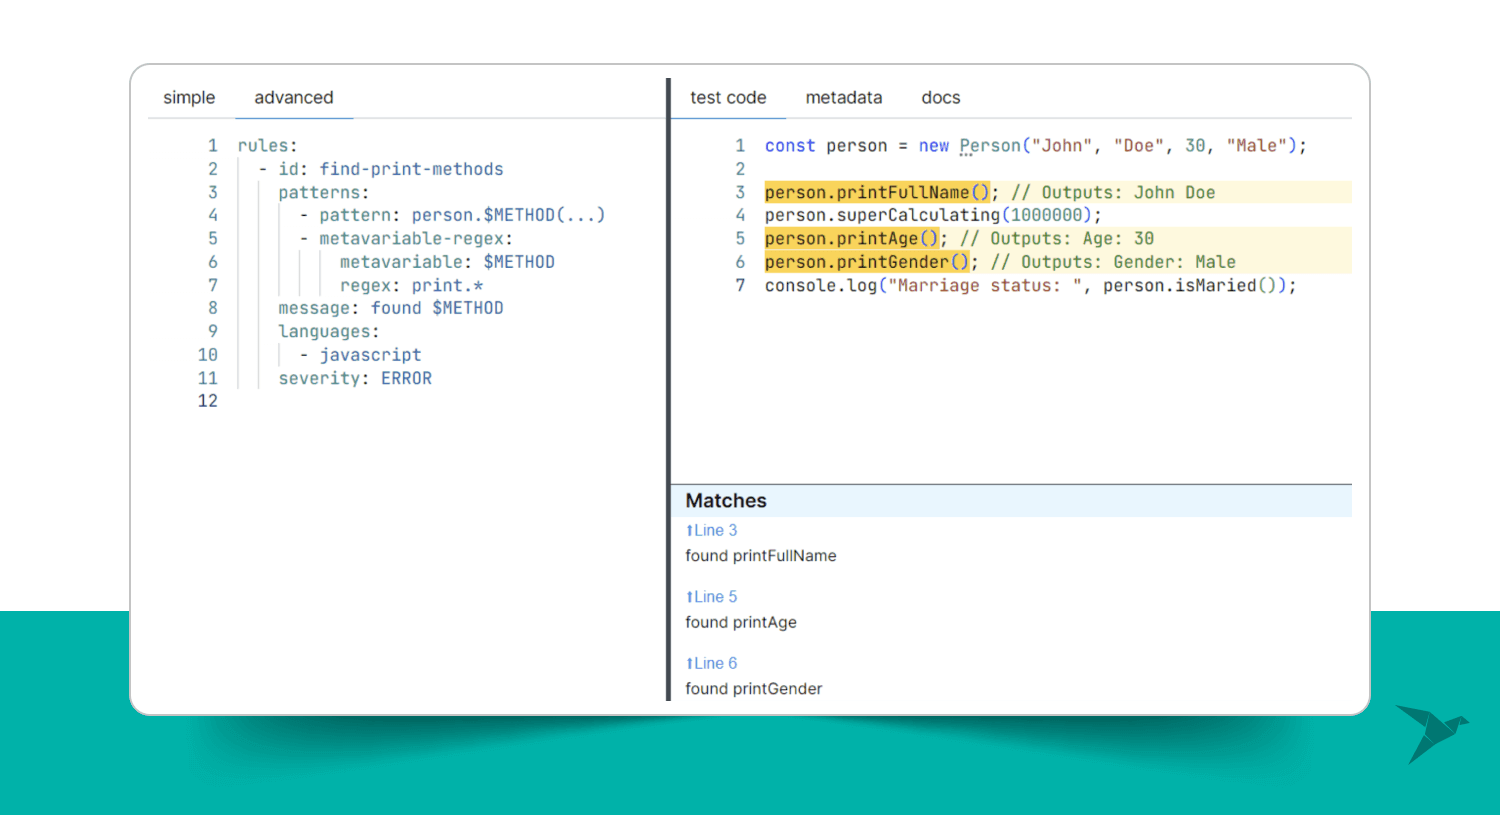The height and width of the screenshot is (815, 1500).
Task: Jump to the Line 3 match link
Action: [712, 530]
